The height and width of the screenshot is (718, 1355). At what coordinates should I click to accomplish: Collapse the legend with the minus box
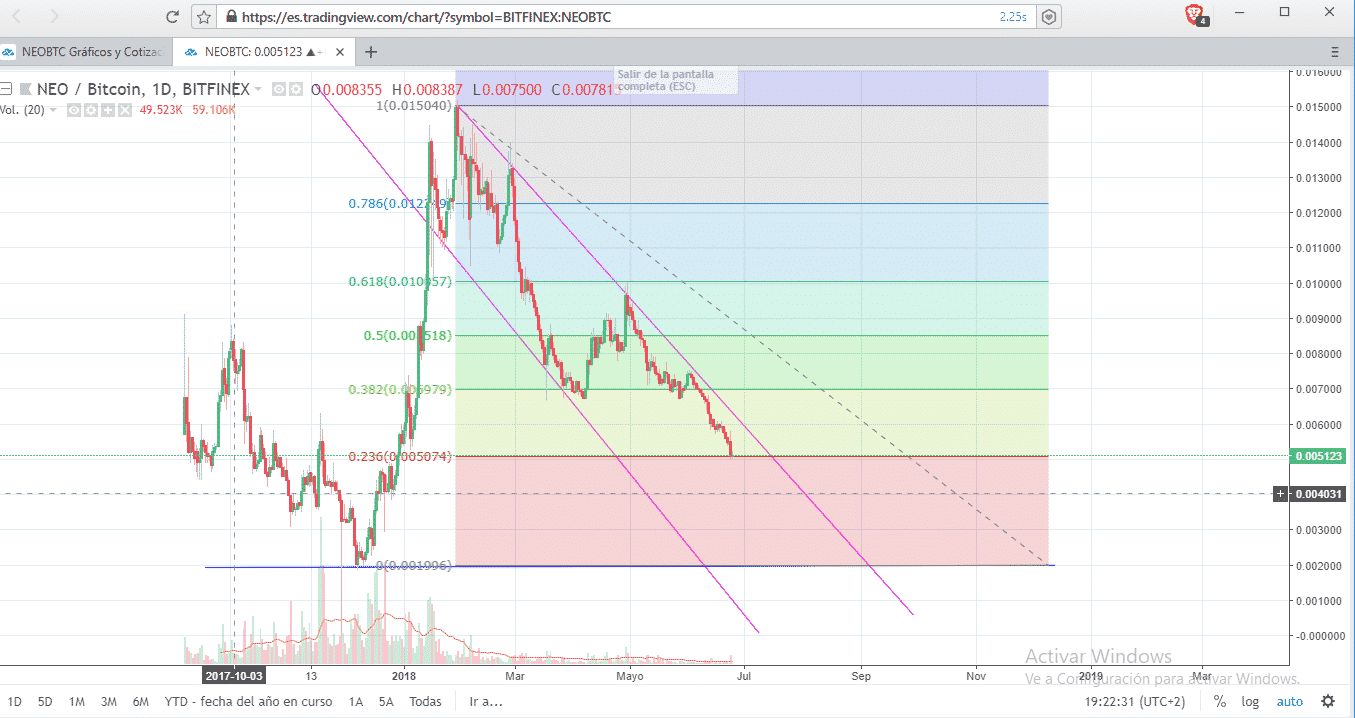(6, 89)
